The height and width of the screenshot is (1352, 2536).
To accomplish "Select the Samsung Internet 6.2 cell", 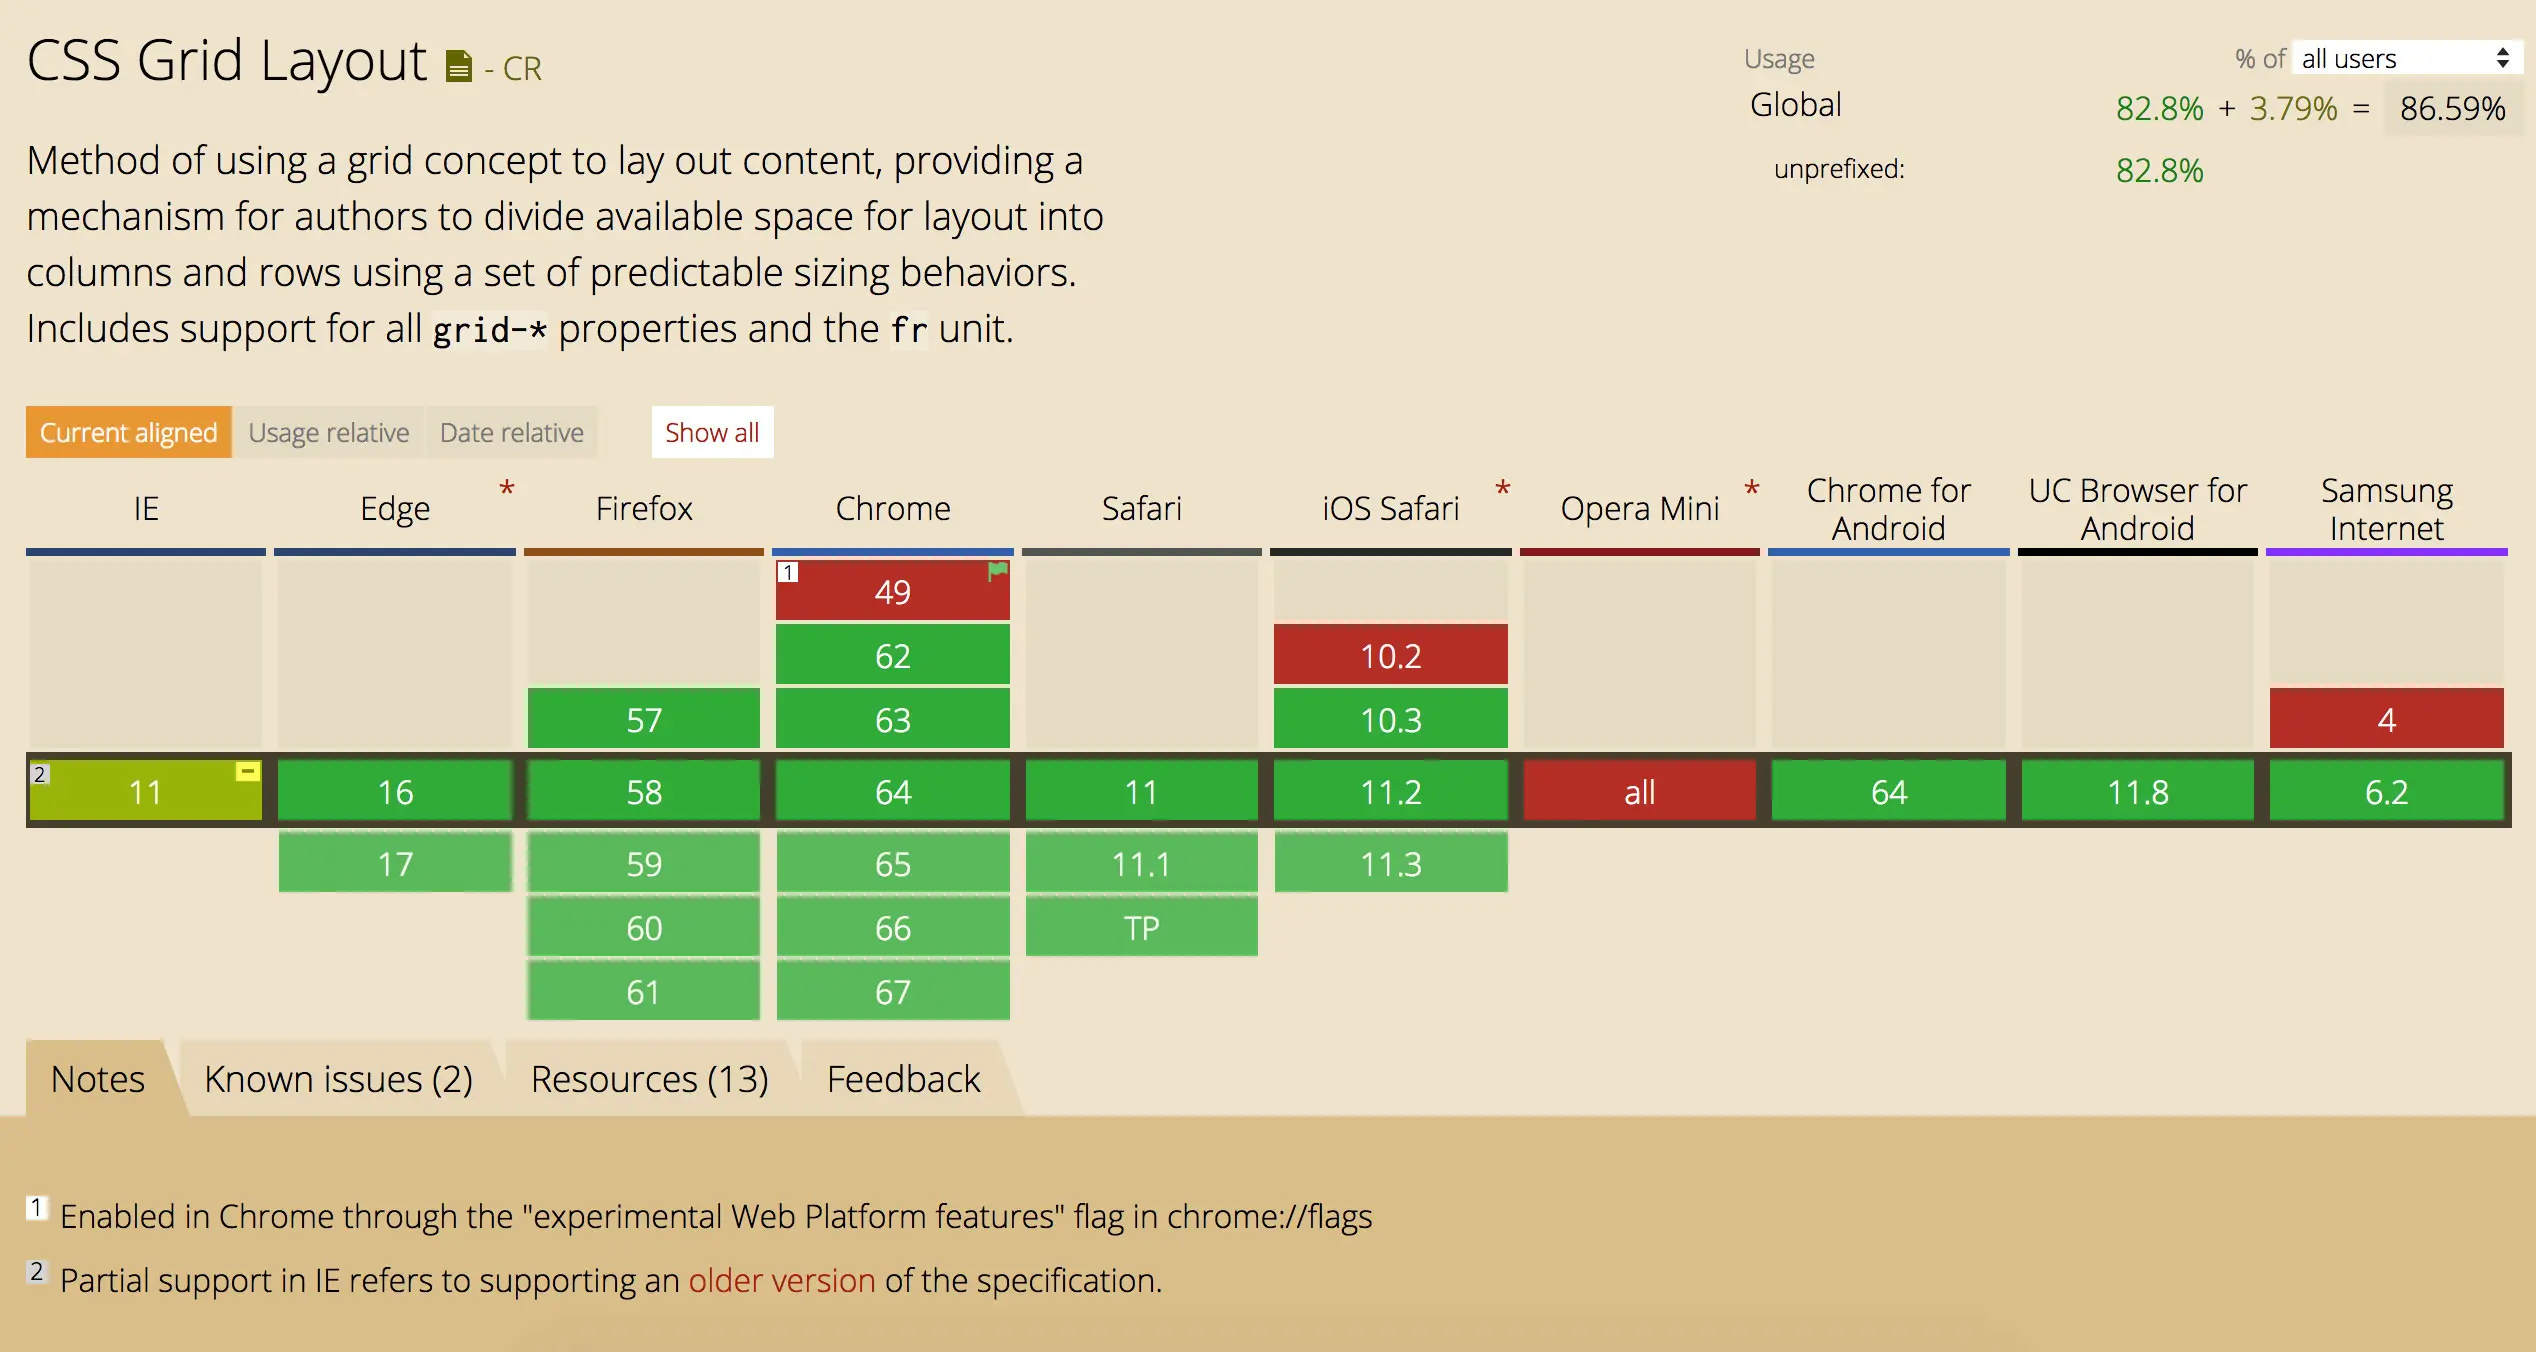I will click(x=2387, y=791).
